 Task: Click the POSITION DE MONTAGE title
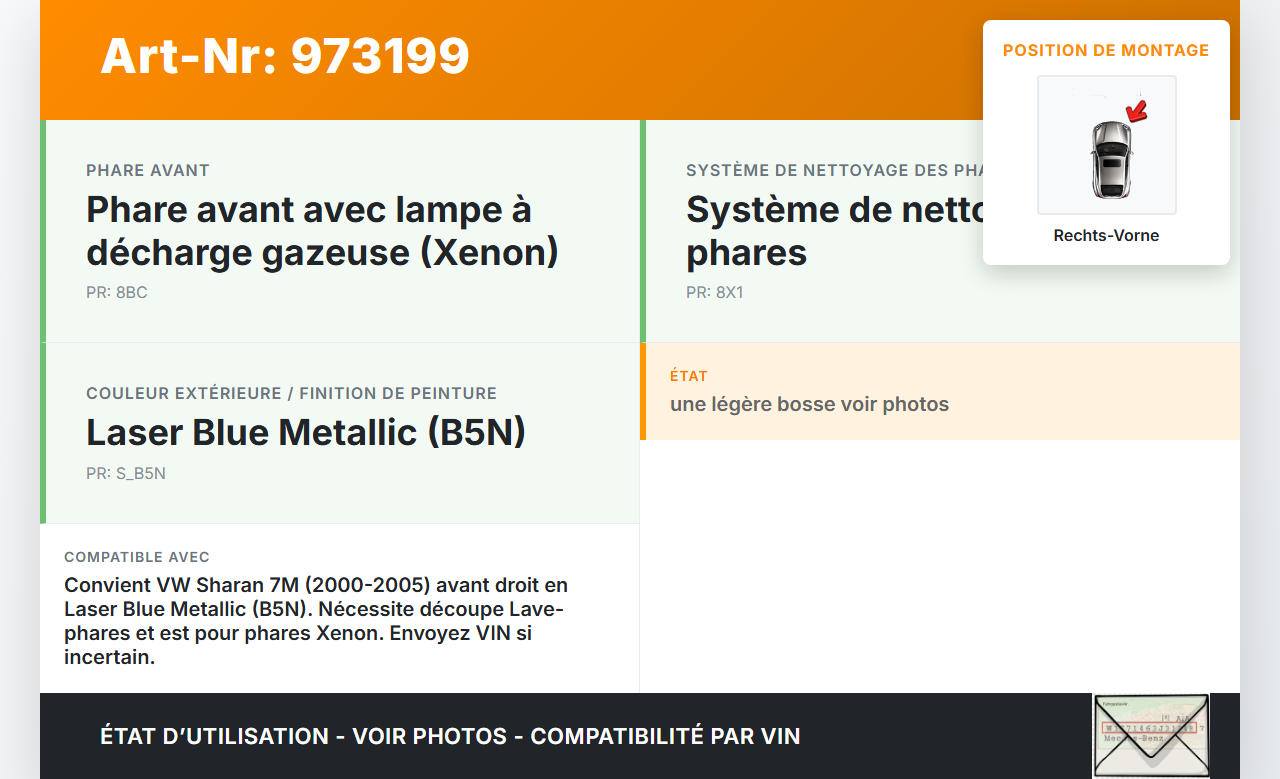tap(1106, 50)
